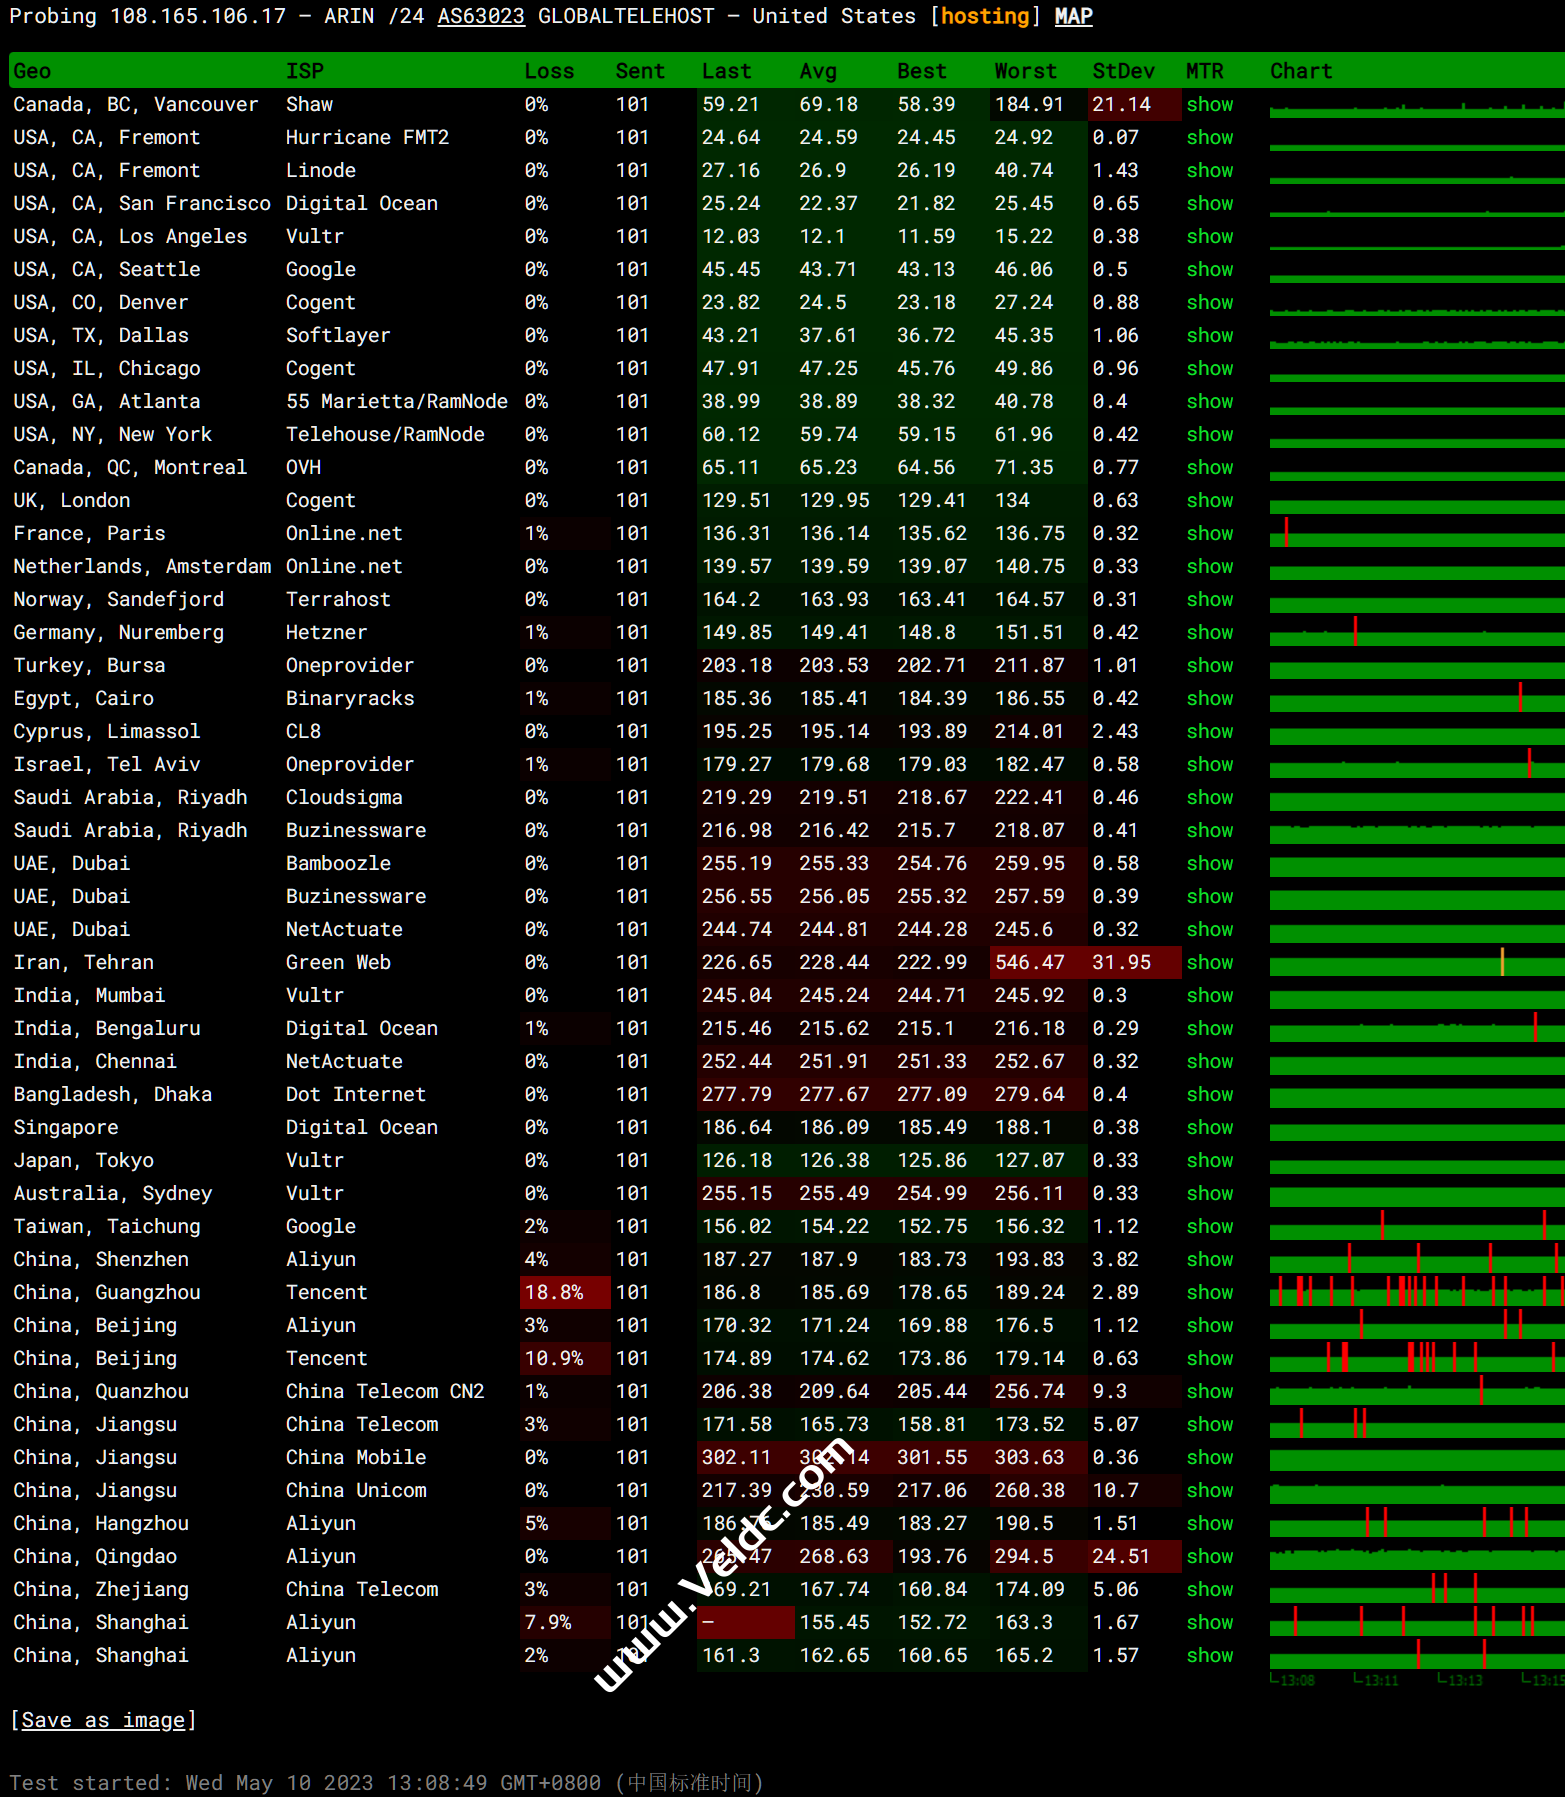Show MTR for Seattle Google row

(1209, 269)
